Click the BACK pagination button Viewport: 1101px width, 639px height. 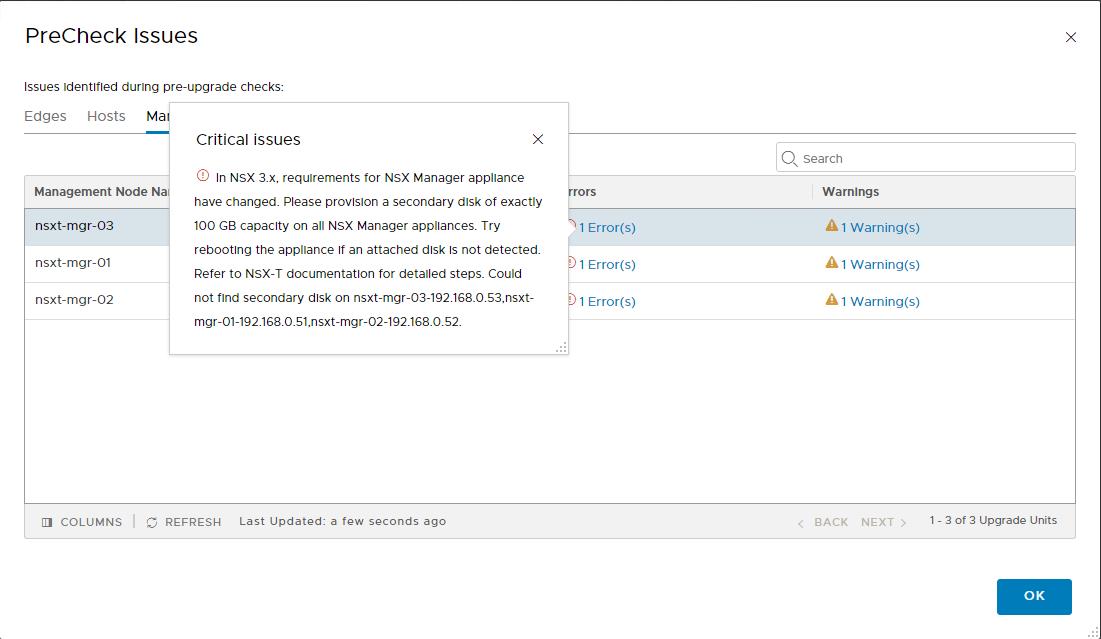pos(823,522)
